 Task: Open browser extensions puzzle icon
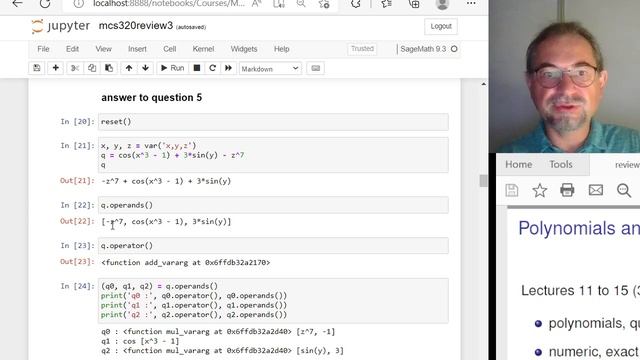(x=356, y=4)
